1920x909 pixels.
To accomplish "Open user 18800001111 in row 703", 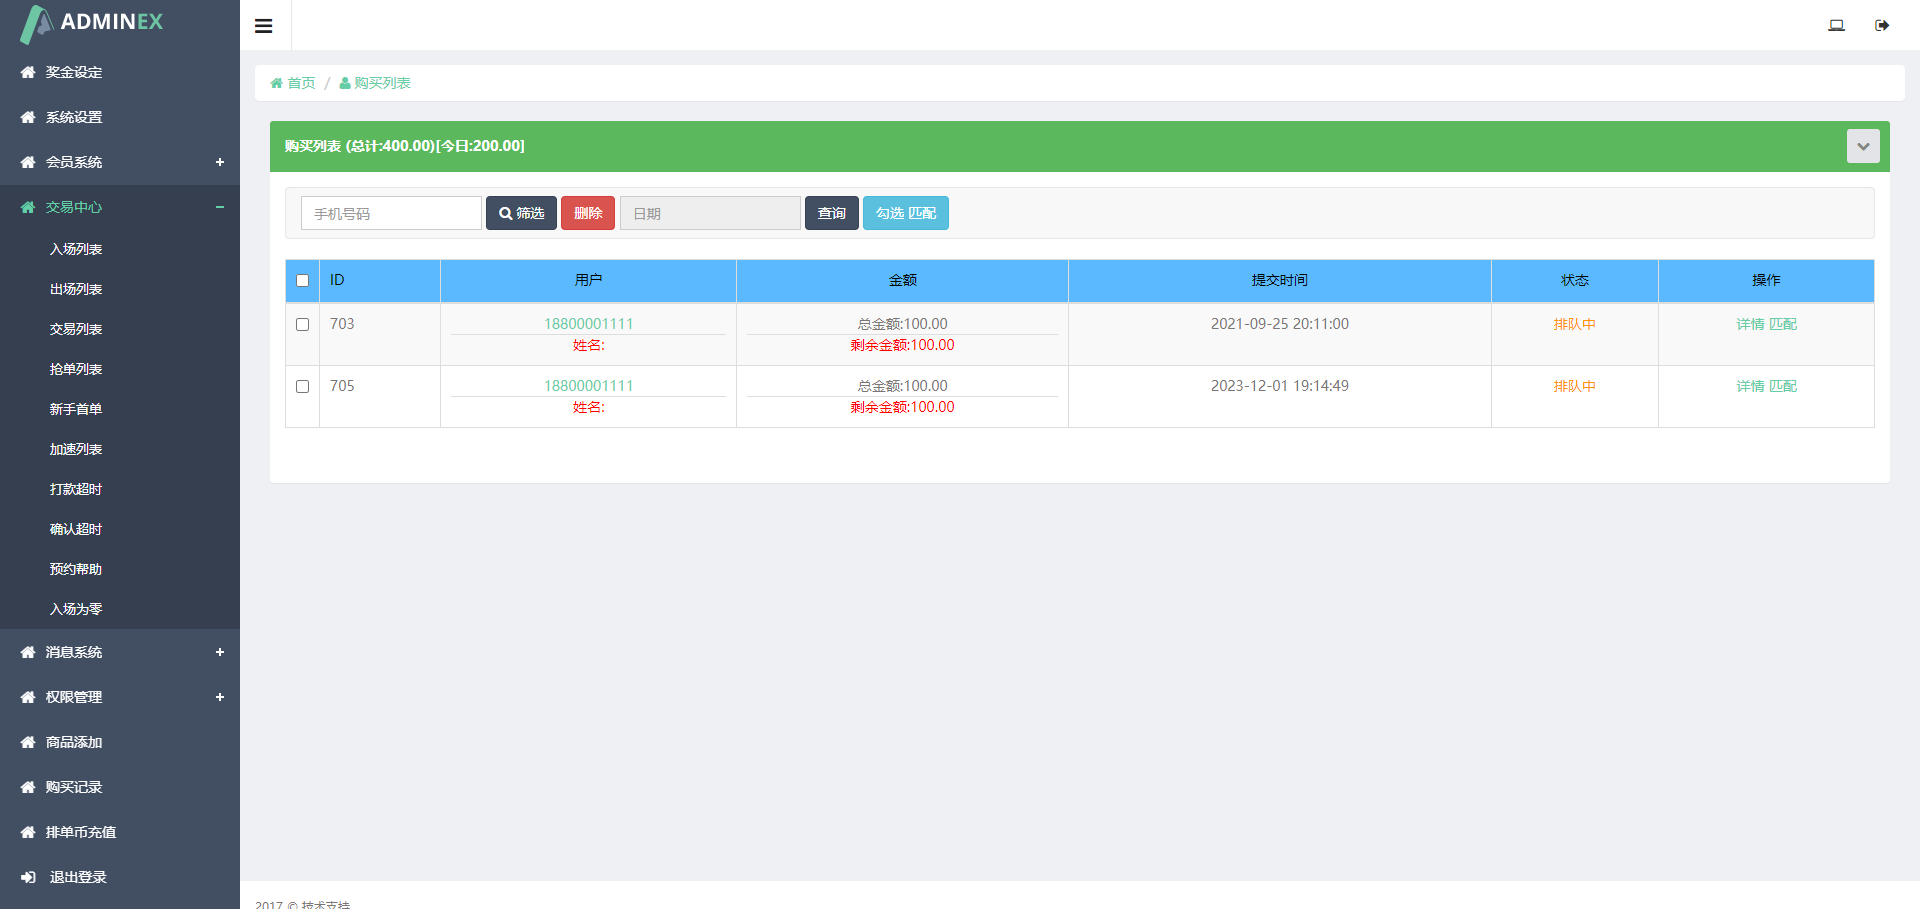I will coord(588,324).
